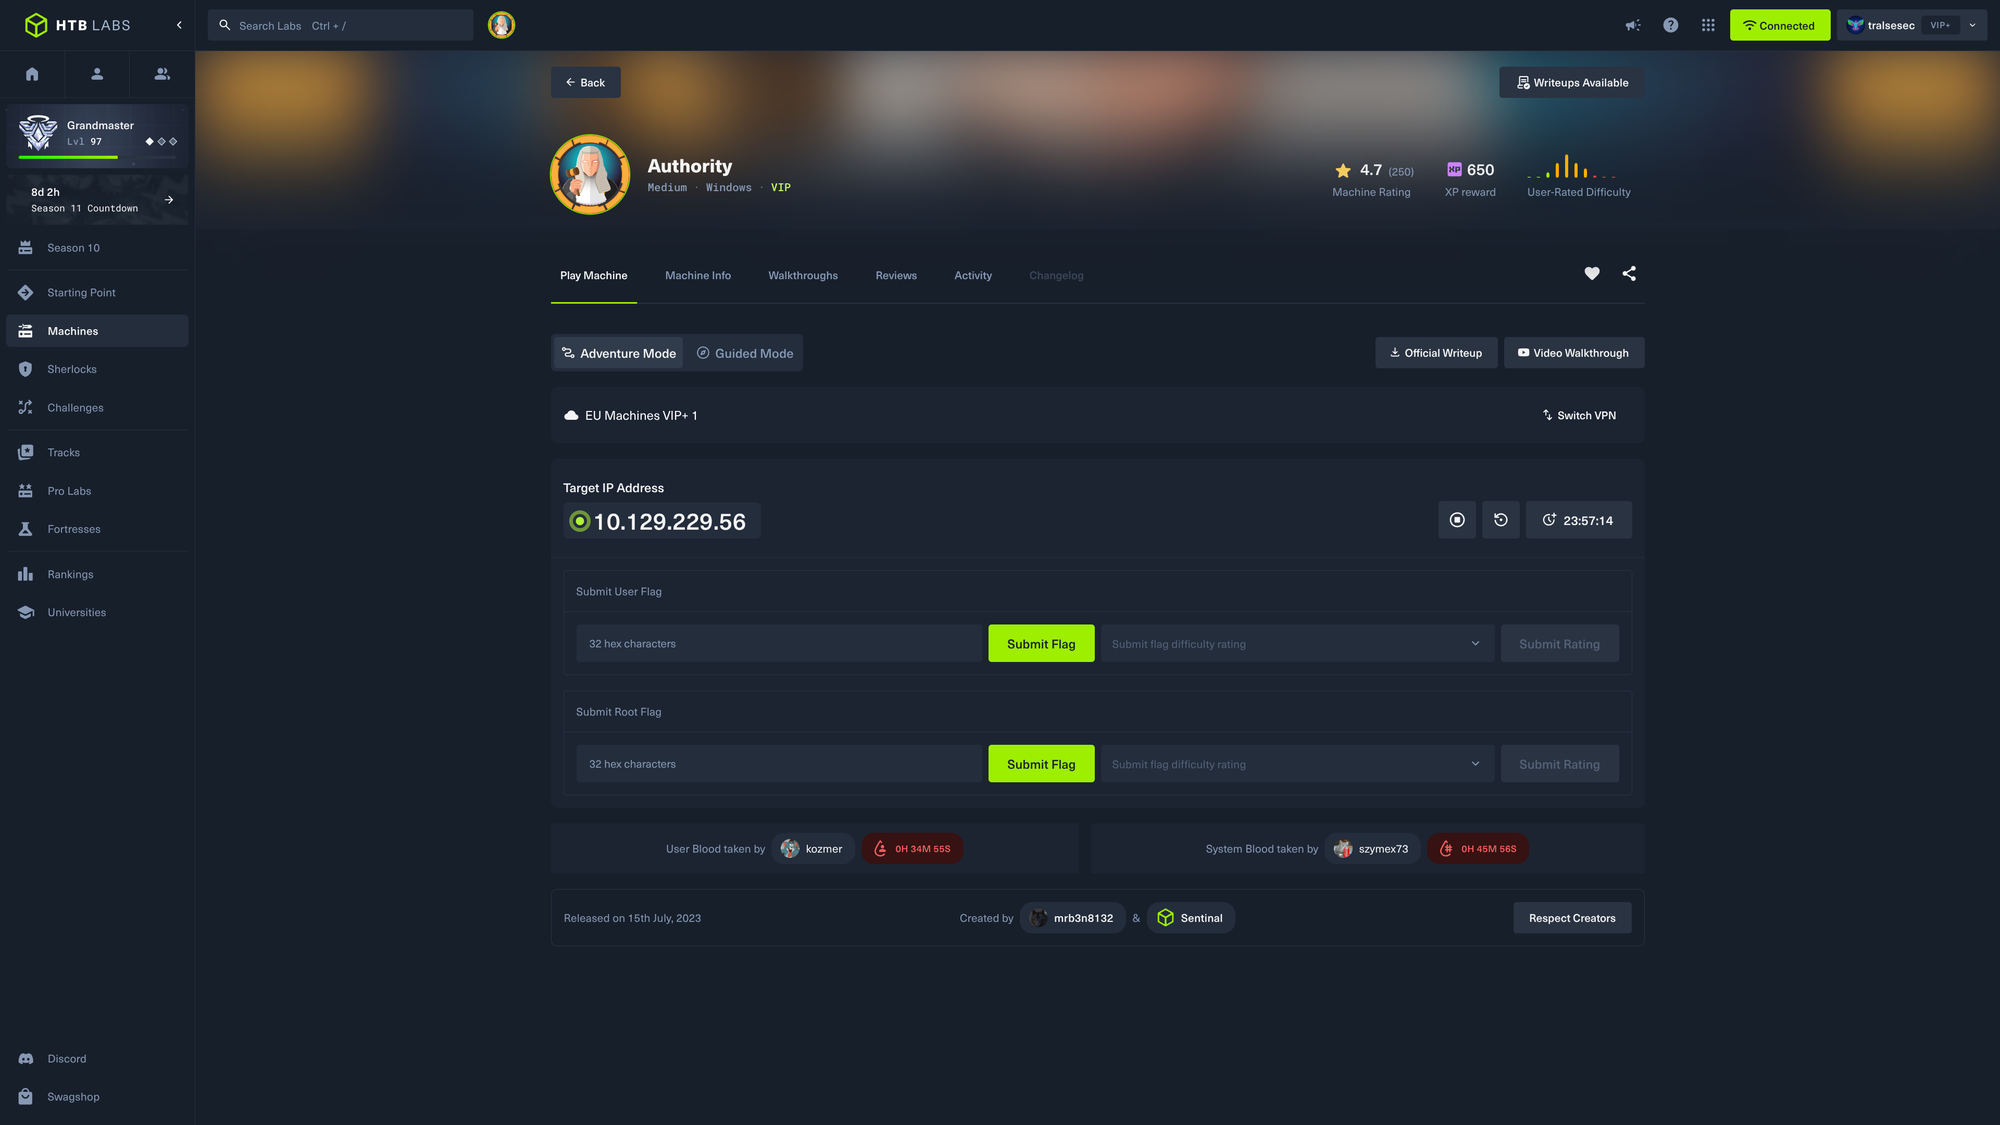The height and width of the screenshot is (1125, 2000).
Task: Click the Authority machine avatar
Action: coord(590,174)
